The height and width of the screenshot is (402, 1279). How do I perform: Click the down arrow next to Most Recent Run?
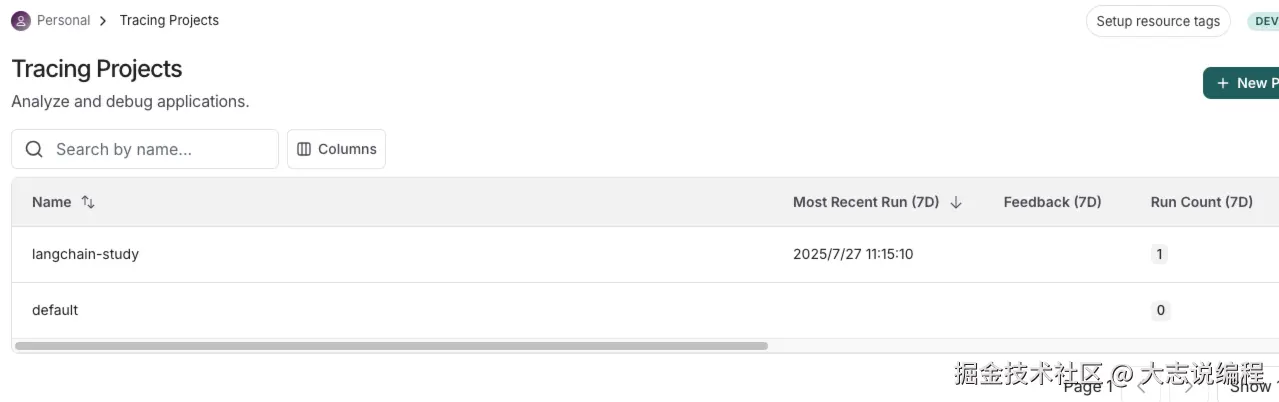pos(956,202)
